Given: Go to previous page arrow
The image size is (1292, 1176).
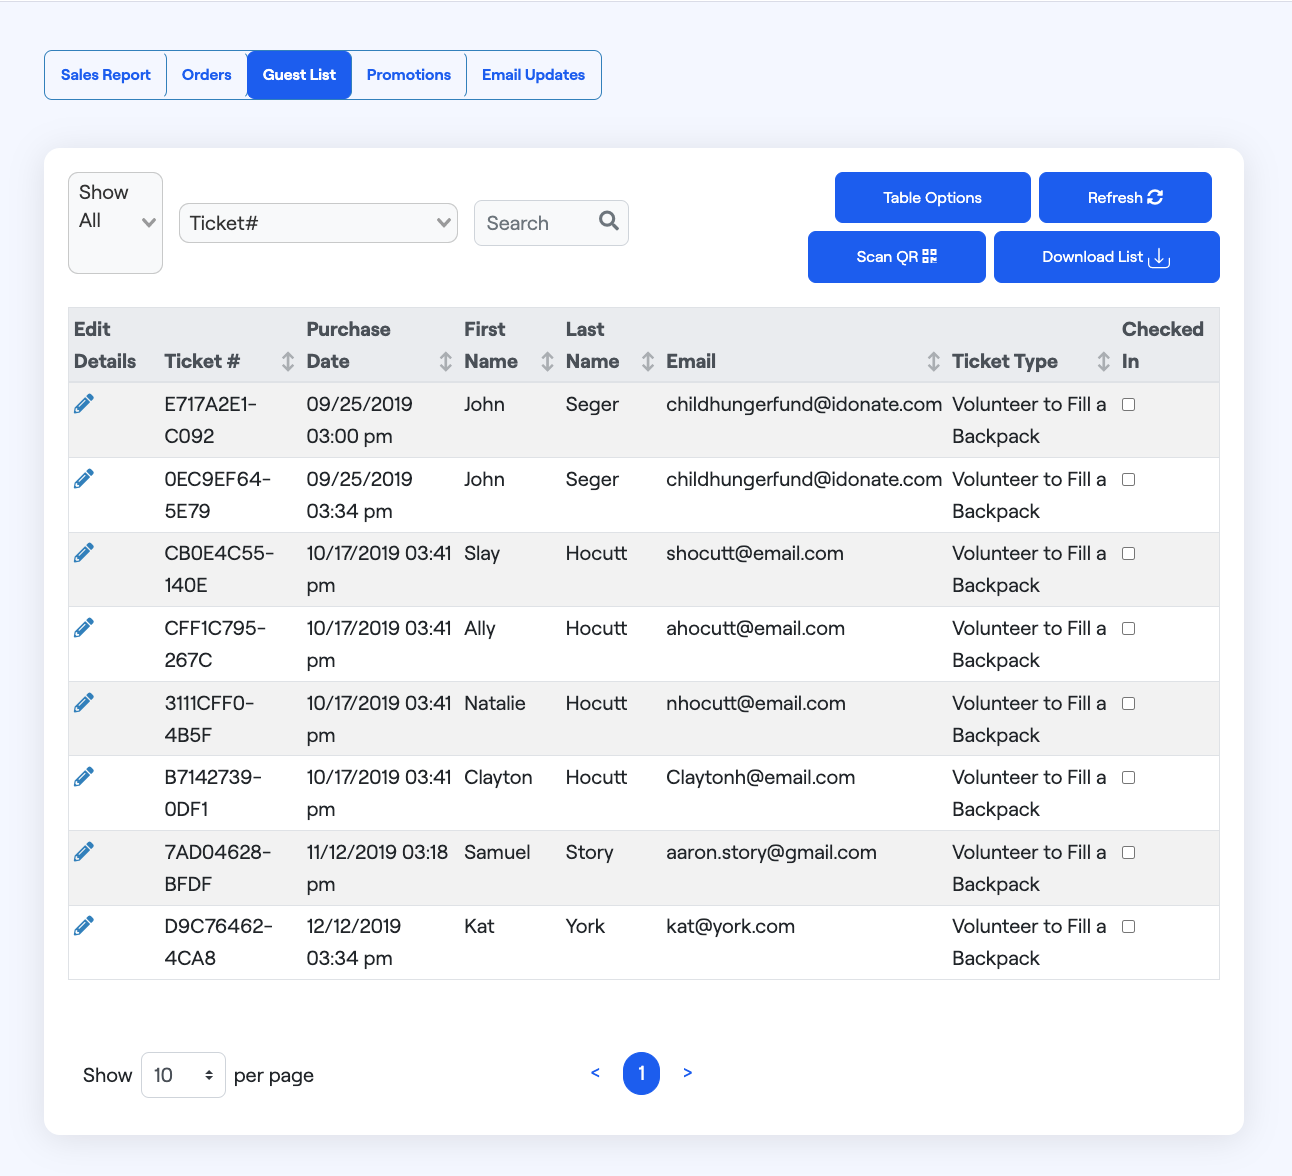Looking at the screenshot, I should pyautogui.click(x=595, y=1073).
